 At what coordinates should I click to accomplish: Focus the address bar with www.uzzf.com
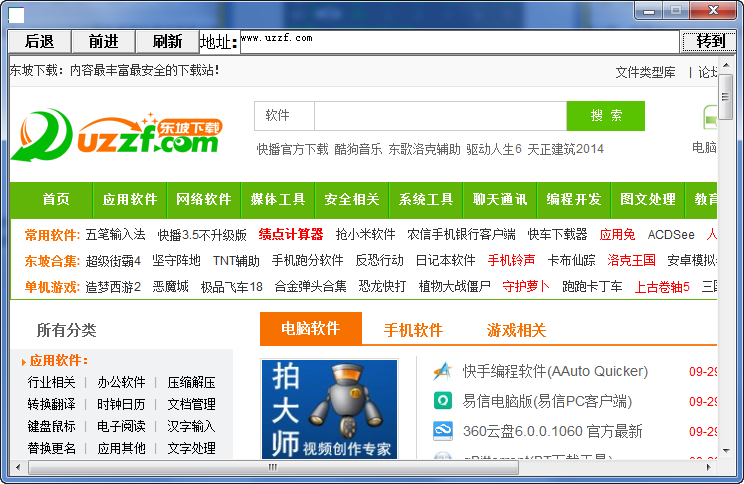click(460, 42)
